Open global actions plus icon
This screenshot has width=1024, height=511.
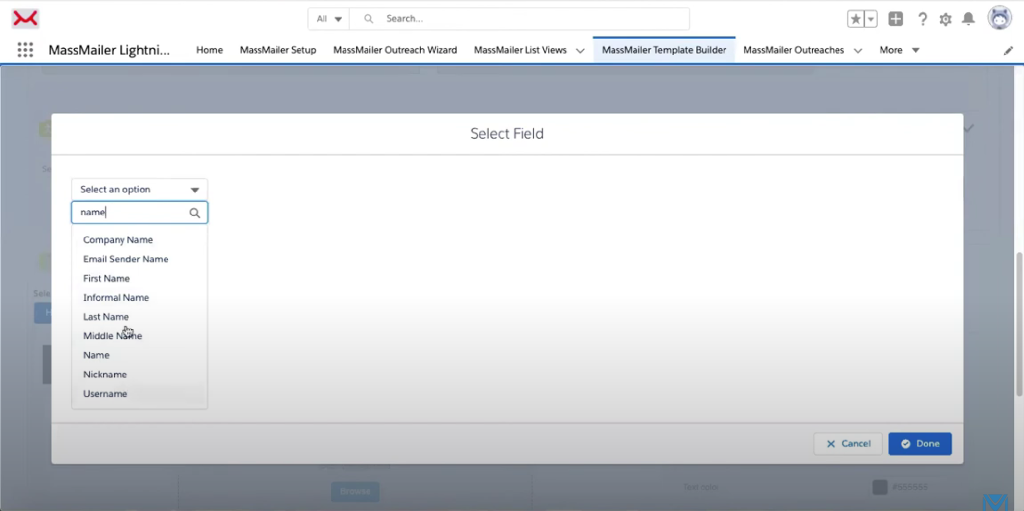point(895,19)
